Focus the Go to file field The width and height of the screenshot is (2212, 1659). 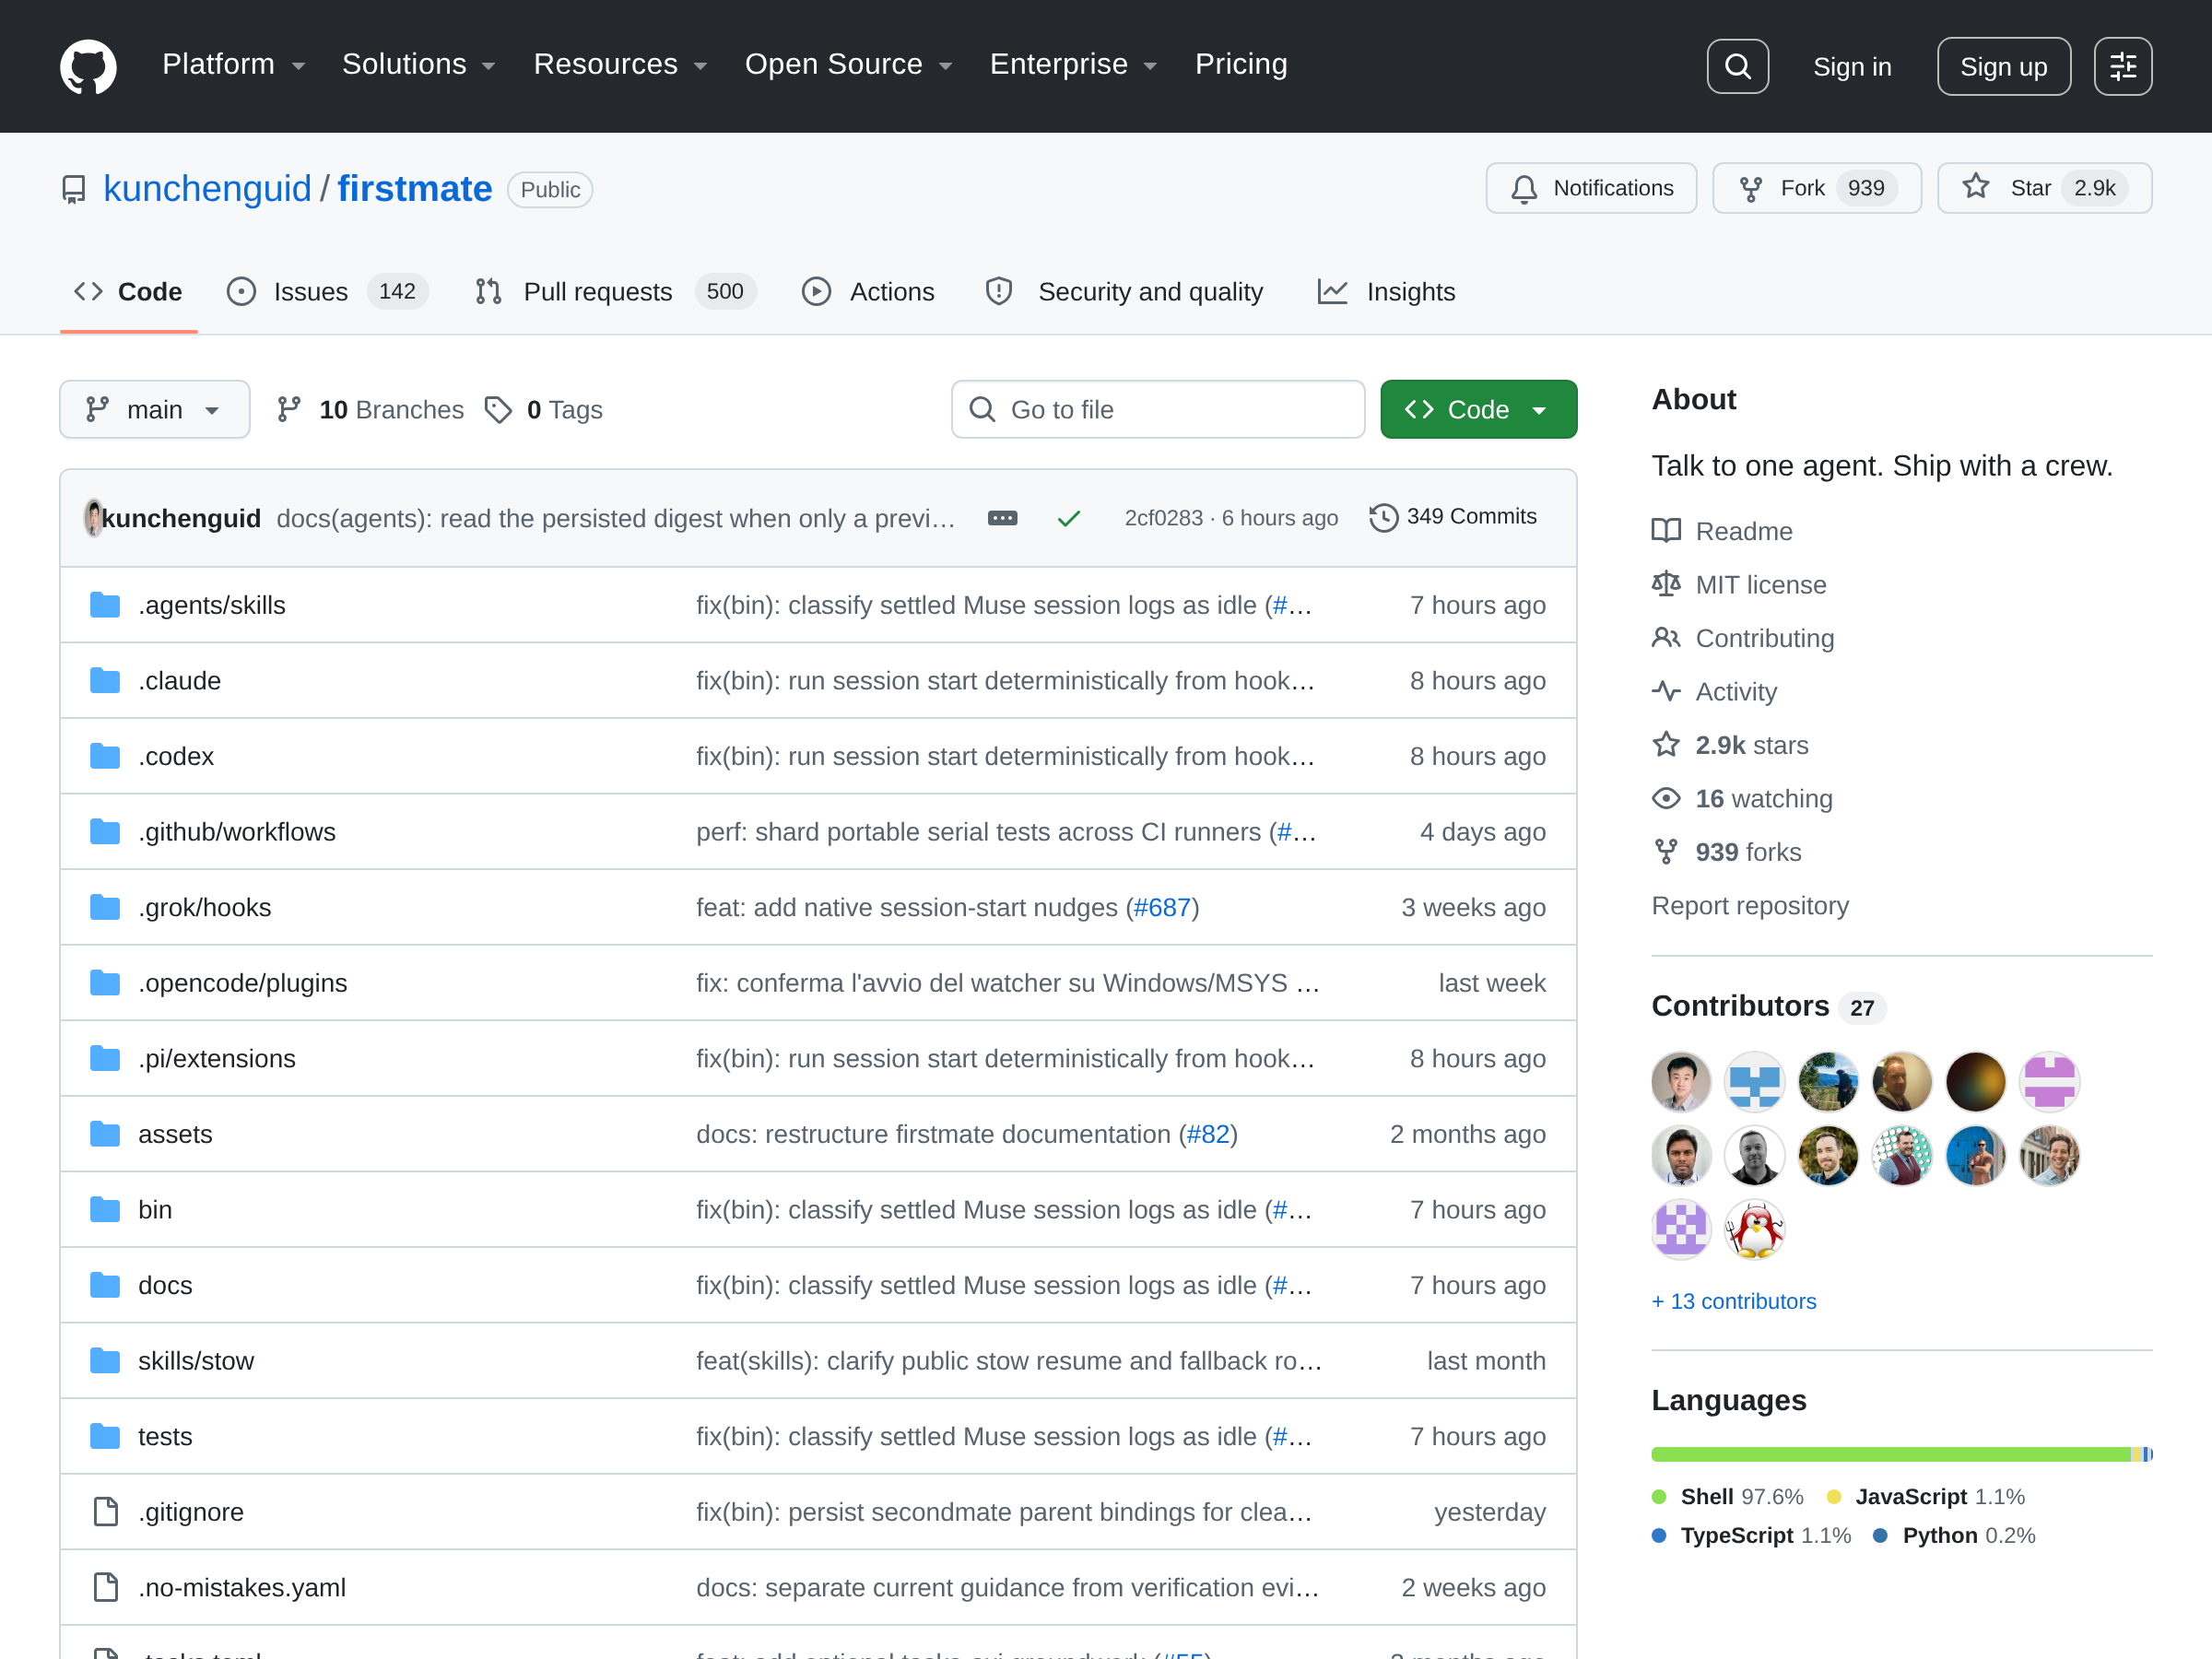pos(1158,410)
